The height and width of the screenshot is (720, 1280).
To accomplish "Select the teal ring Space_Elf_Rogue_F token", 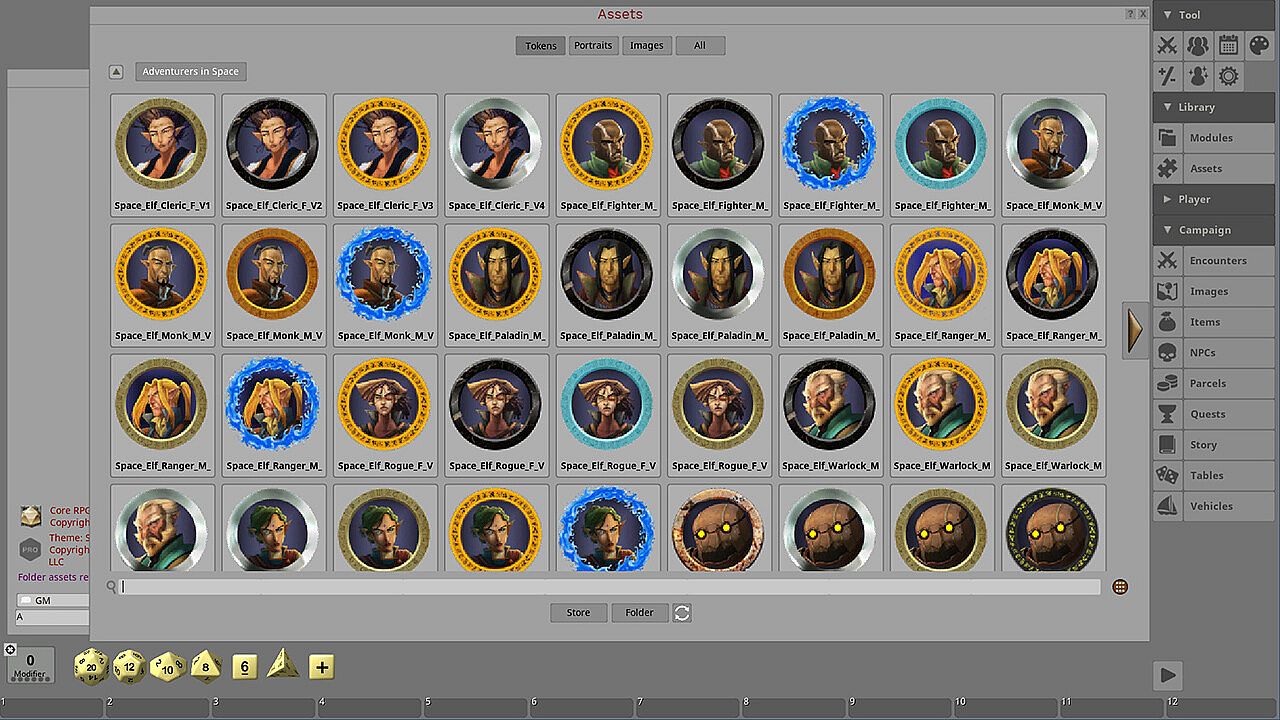I will (x=608, y=415).
